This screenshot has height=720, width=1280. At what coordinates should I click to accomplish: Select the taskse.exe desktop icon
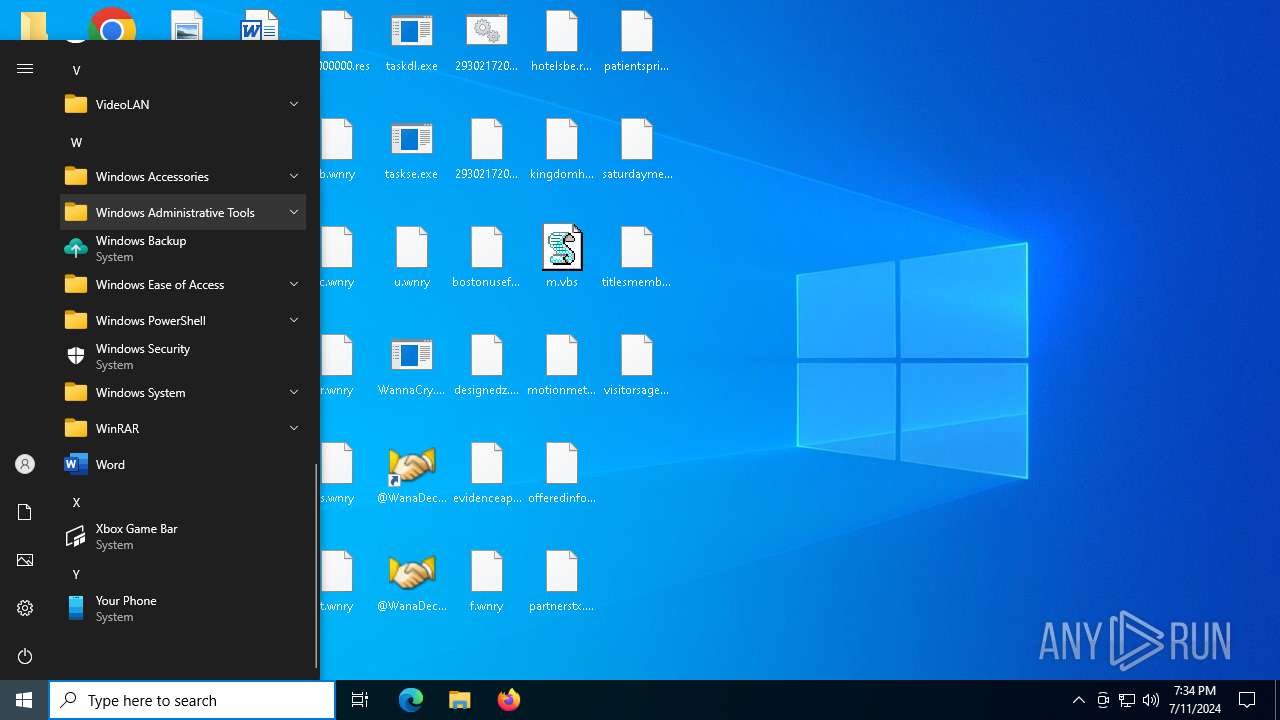[412, 150]
